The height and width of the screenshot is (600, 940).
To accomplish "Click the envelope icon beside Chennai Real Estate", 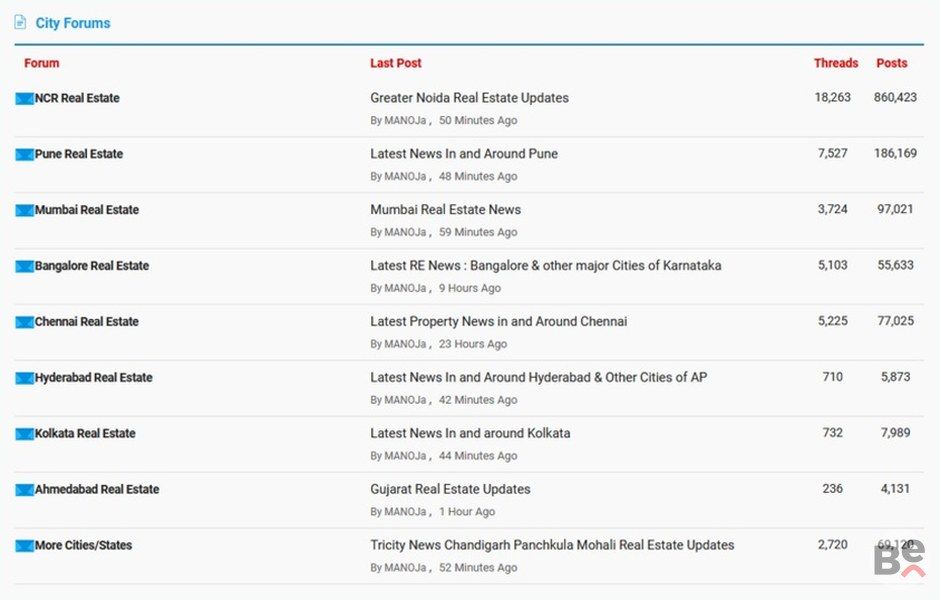I will [24, 323].
